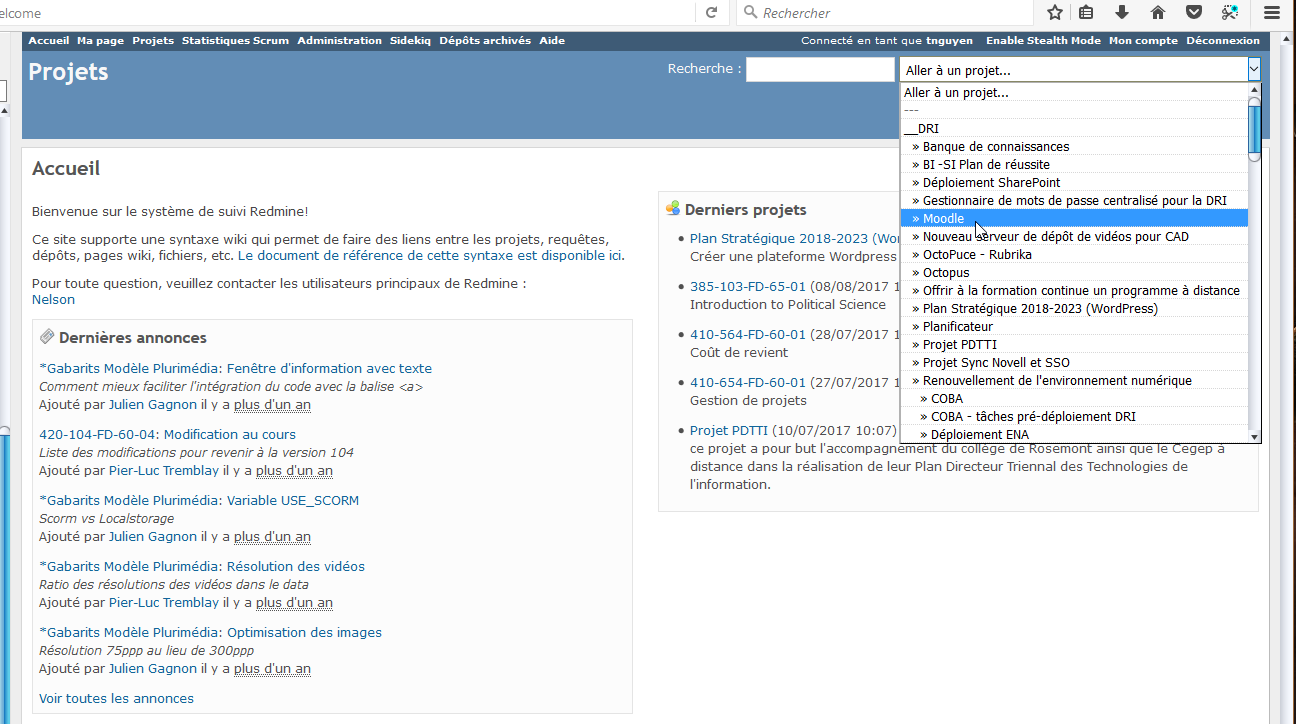
Task: Open Dépôts archivés in top menu
Action: [485, 41]
